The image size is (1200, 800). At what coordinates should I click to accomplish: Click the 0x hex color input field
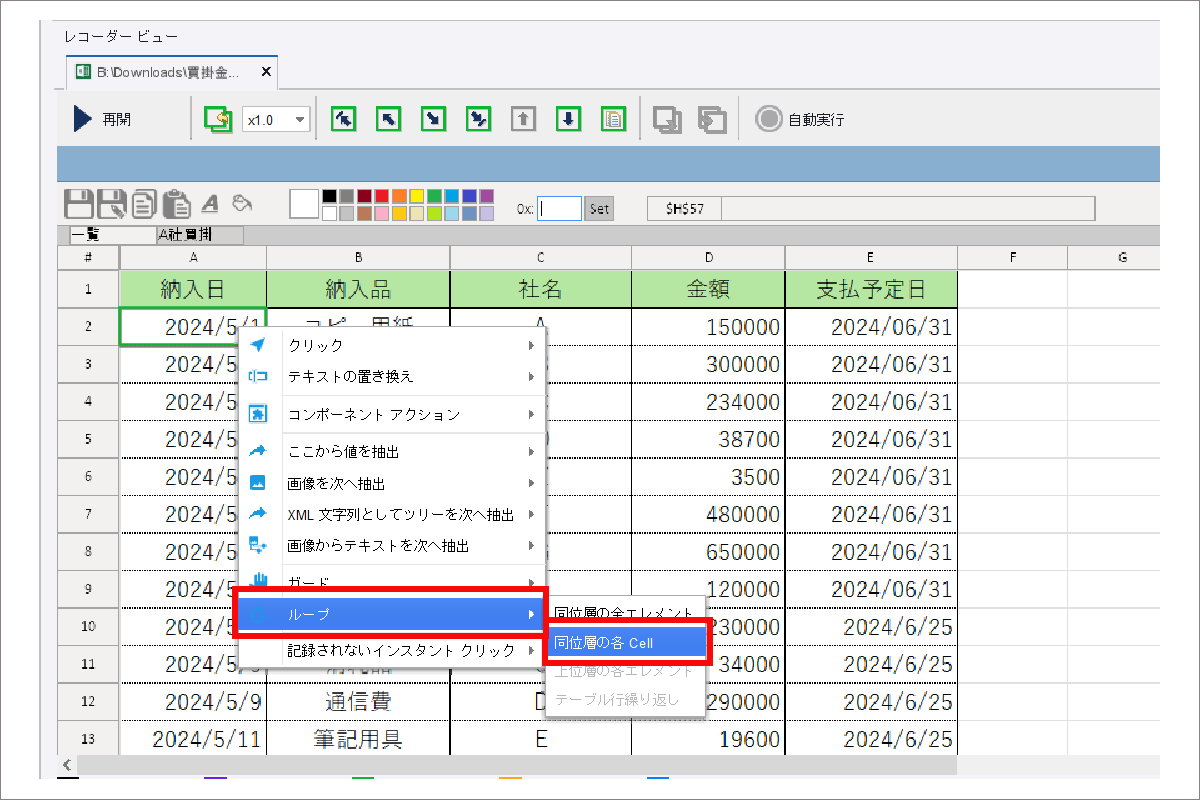tap(560, 208)
